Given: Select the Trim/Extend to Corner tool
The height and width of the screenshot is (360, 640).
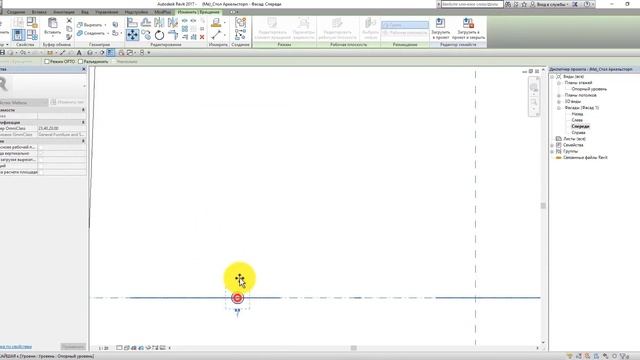Looking at the screenshot, I should (x=173, y=35).
